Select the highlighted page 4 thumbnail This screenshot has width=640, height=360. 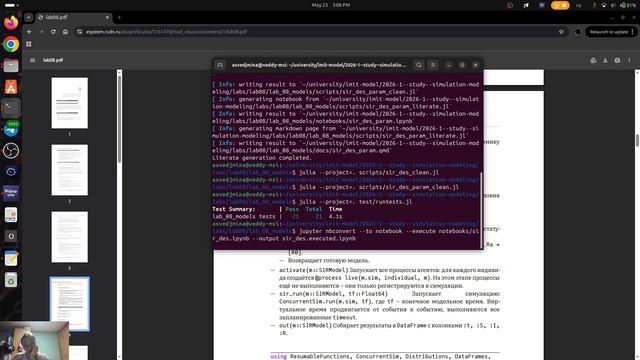tap(69, 304)
